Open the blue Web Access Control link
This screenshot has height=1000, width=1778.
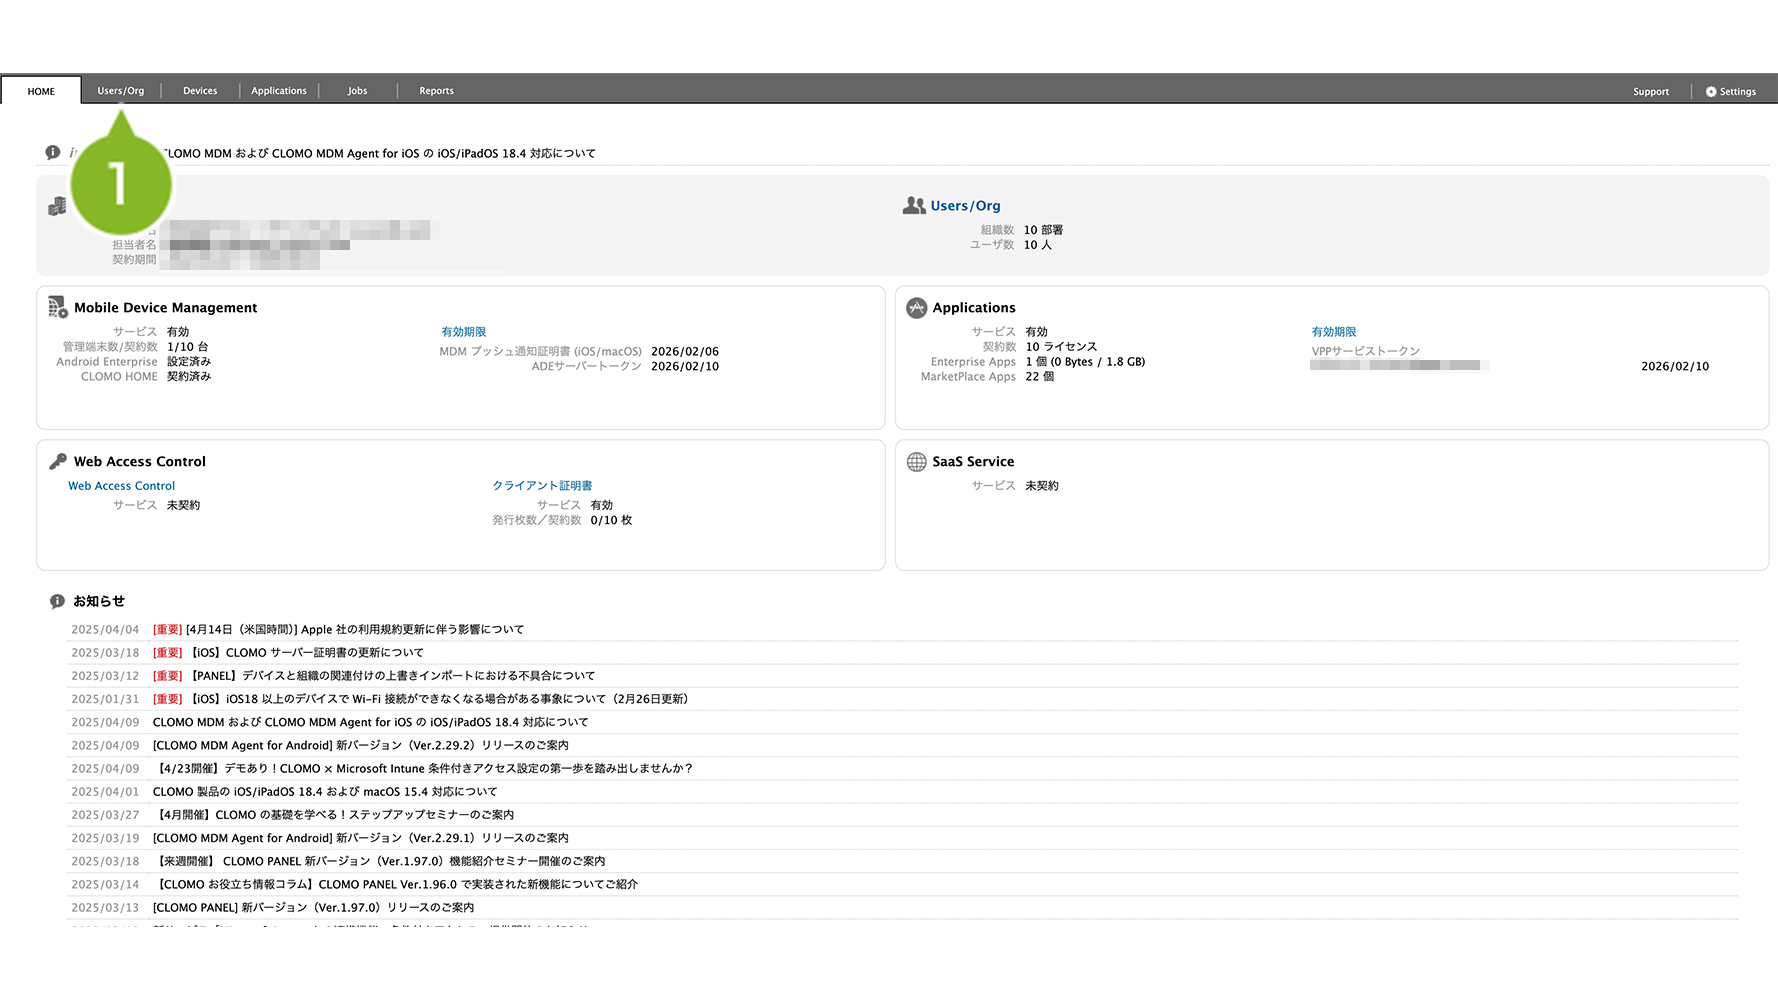click(x=121, y=486)
